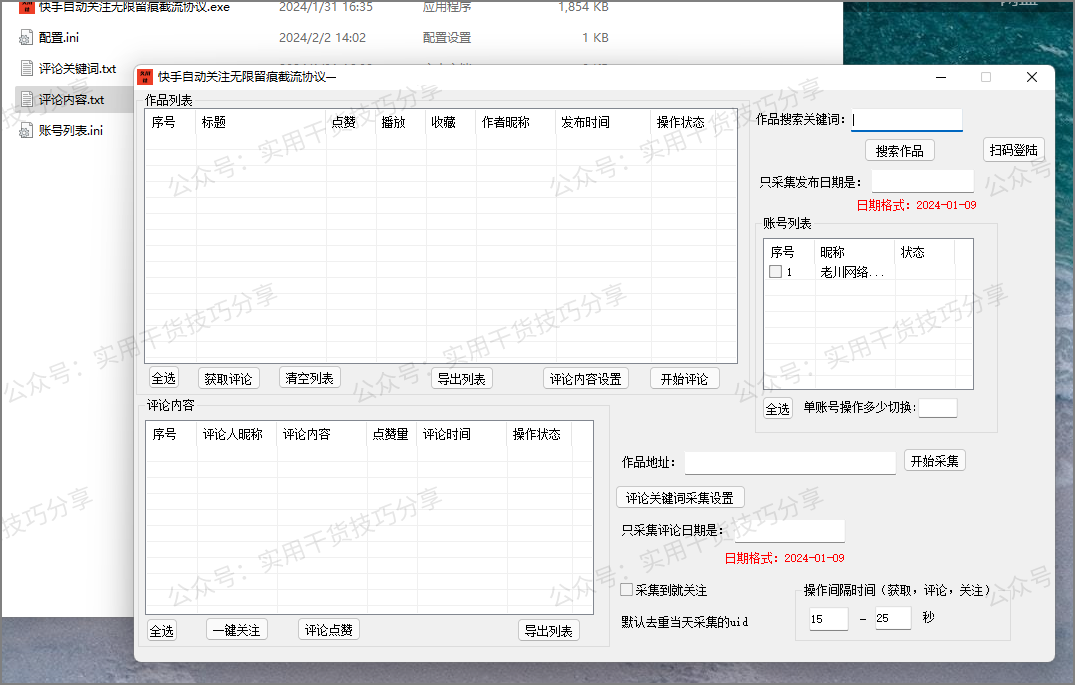This screenshot has height=685, width=1075.
Task: 点击 评论点赞 按钮
Action: pyautogui.click(x=328, y=629)
